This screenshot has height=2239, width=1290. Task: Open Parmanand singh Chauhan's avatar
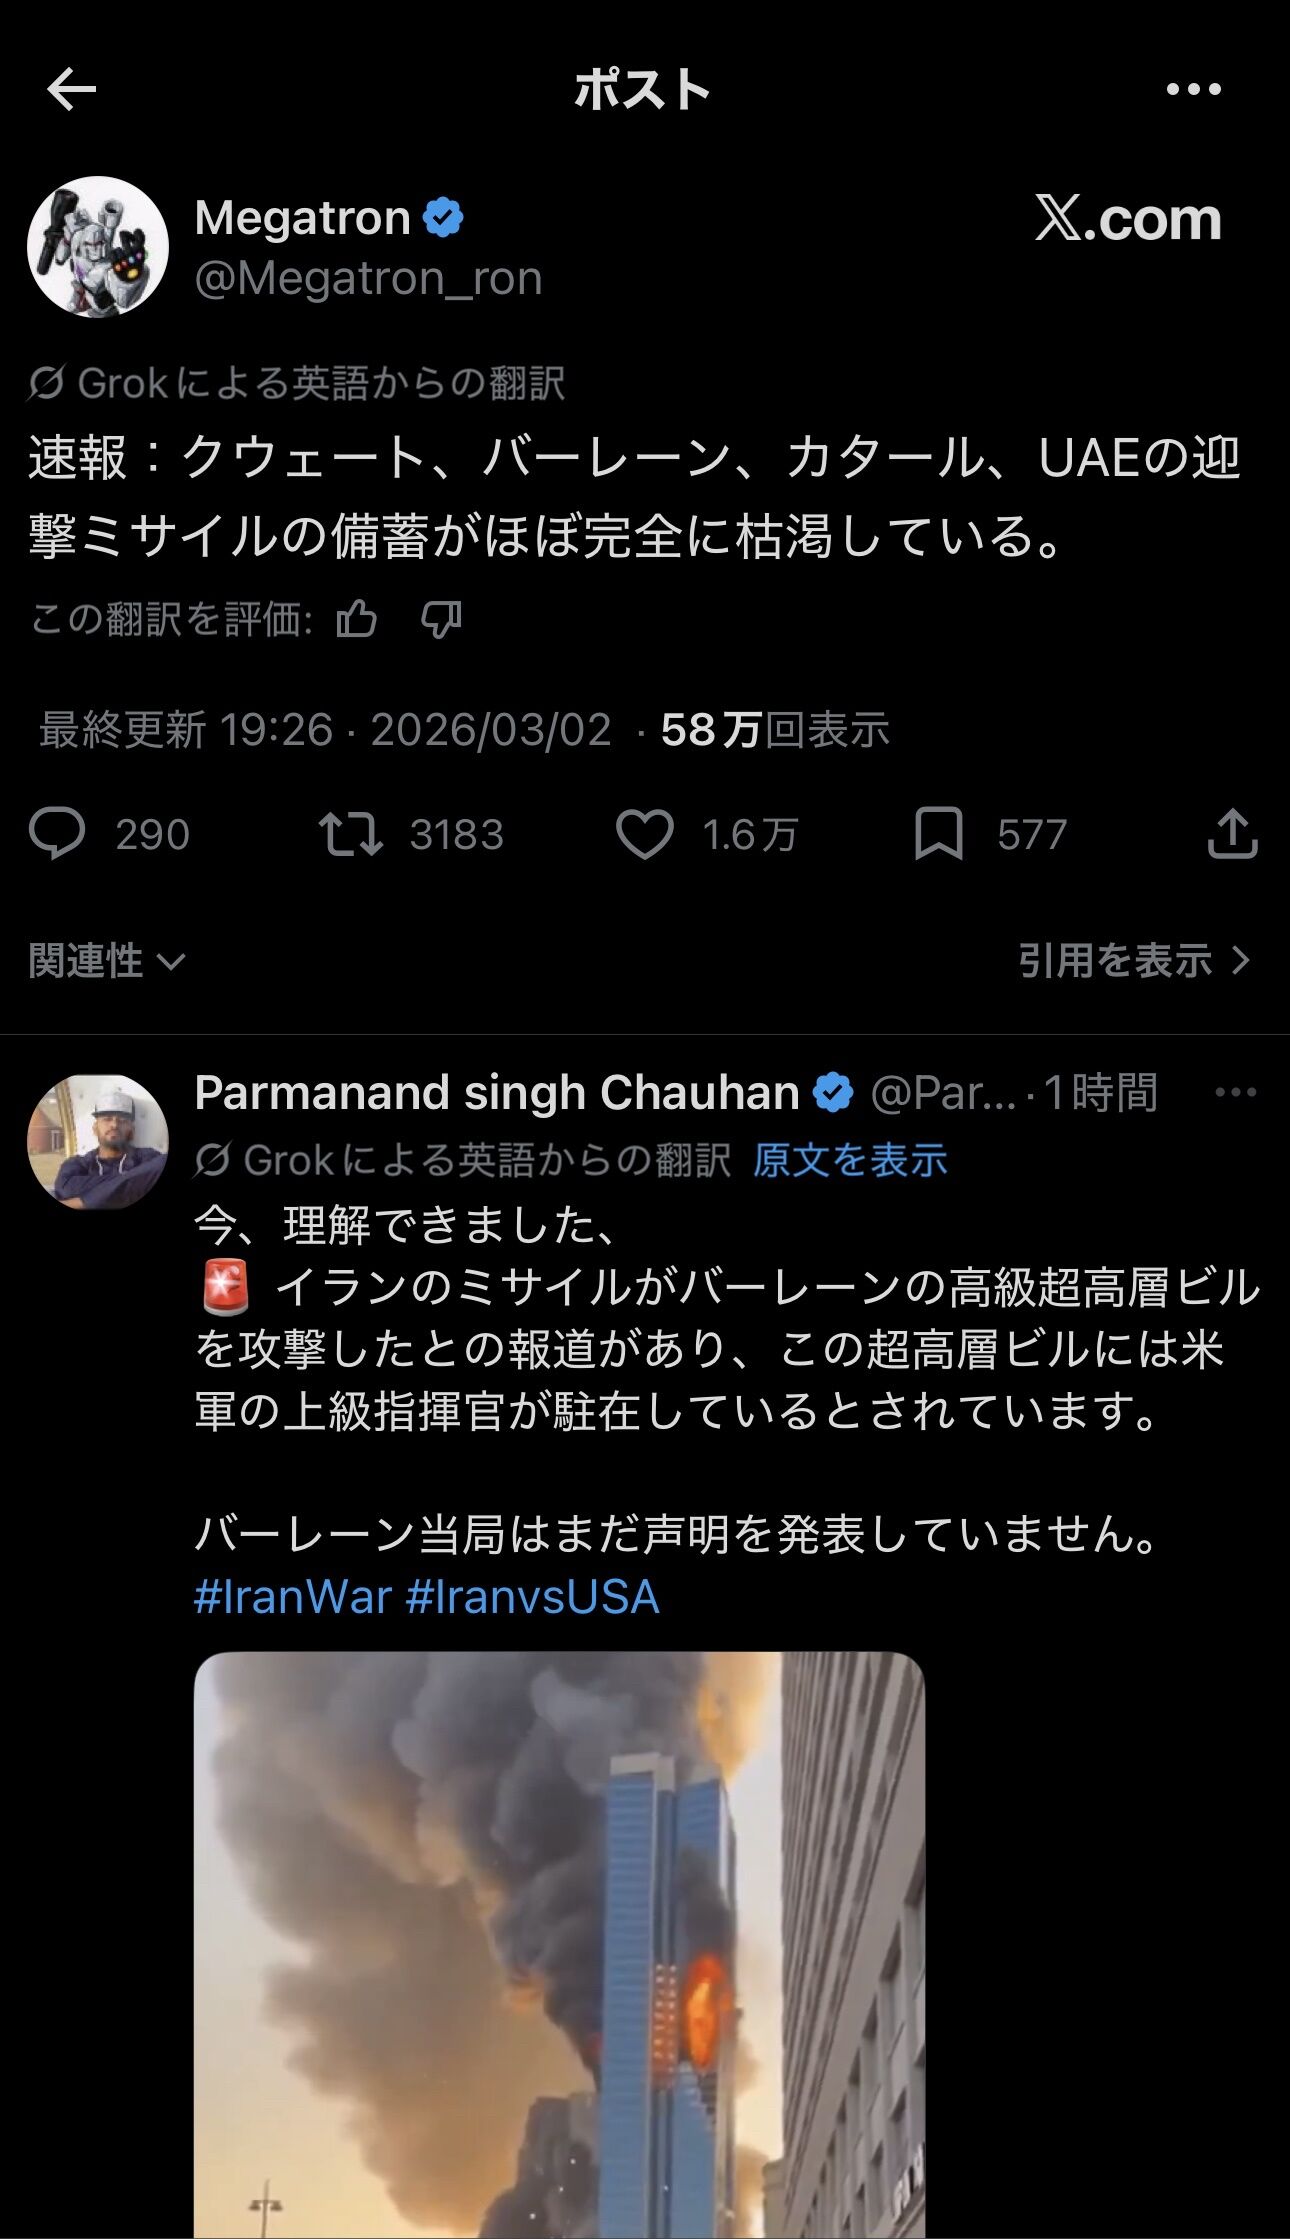[98, 1142]
